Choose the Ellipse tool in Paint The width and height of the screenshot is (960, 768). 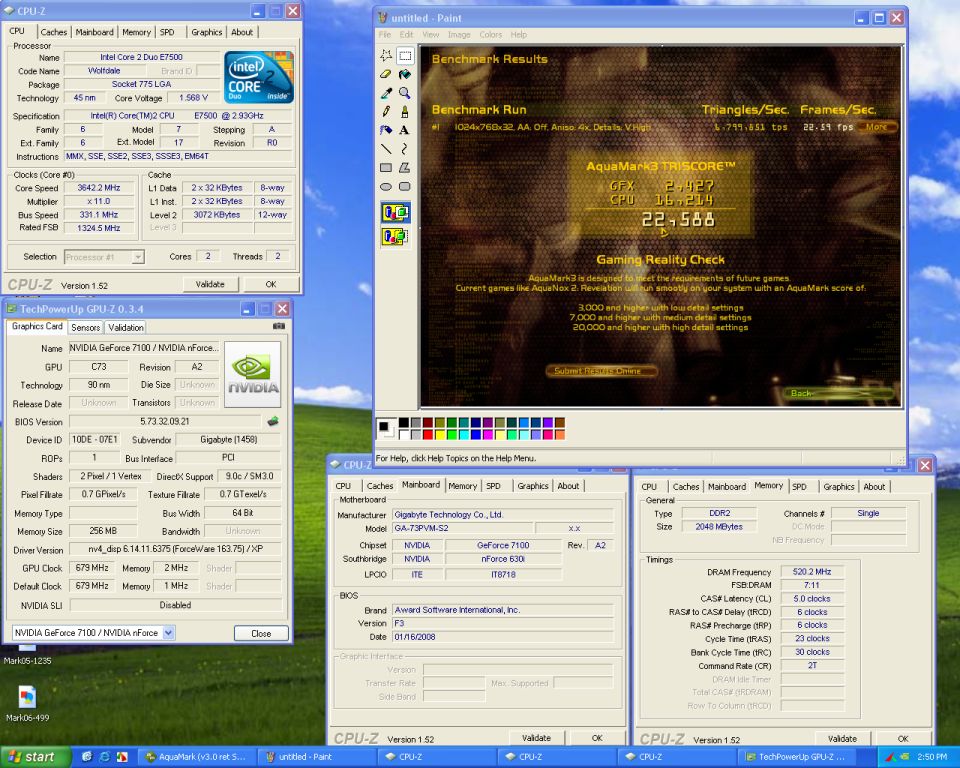click(x=386, y=187)
